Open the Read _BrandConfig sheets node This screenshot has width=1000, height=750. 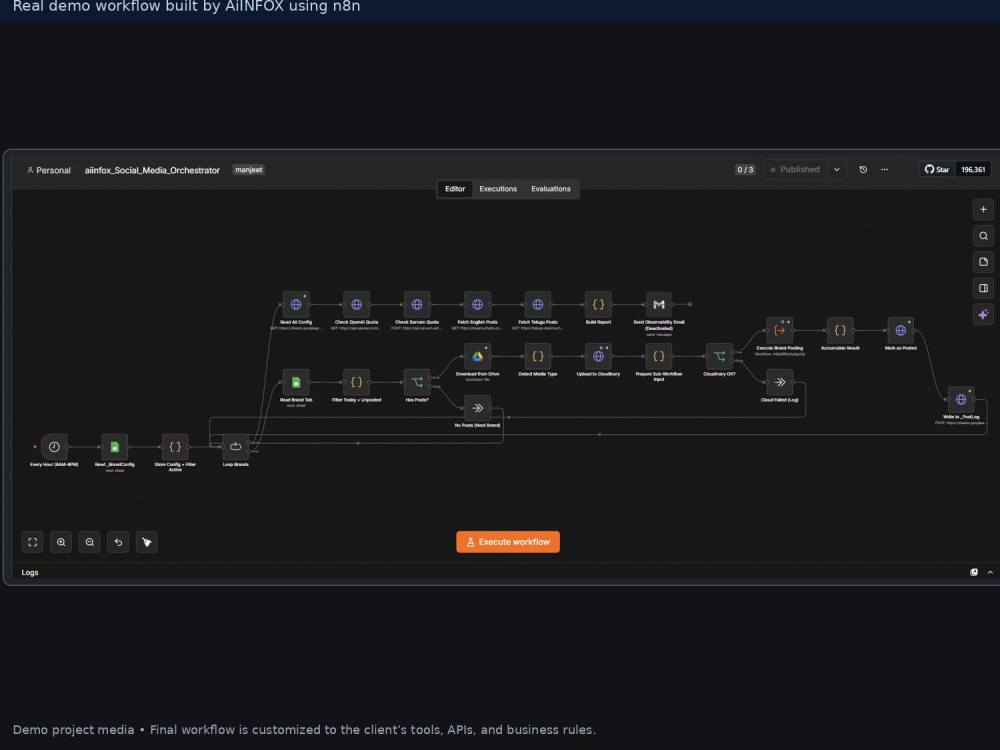pyautogui.click(x=115, y=447)
